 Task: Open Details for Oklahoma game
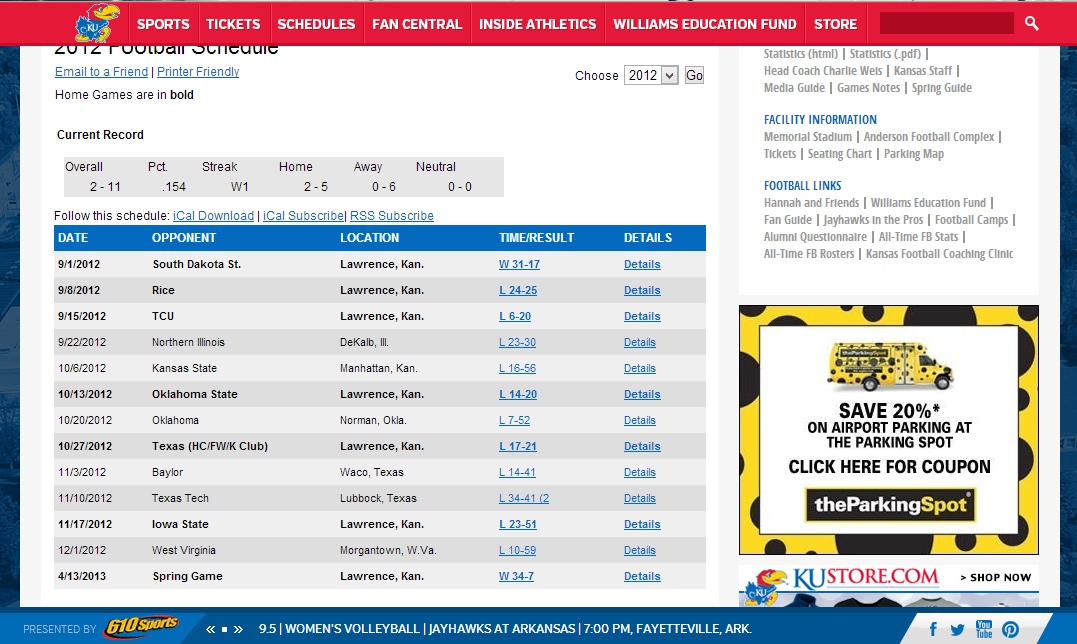click(639, 421)
